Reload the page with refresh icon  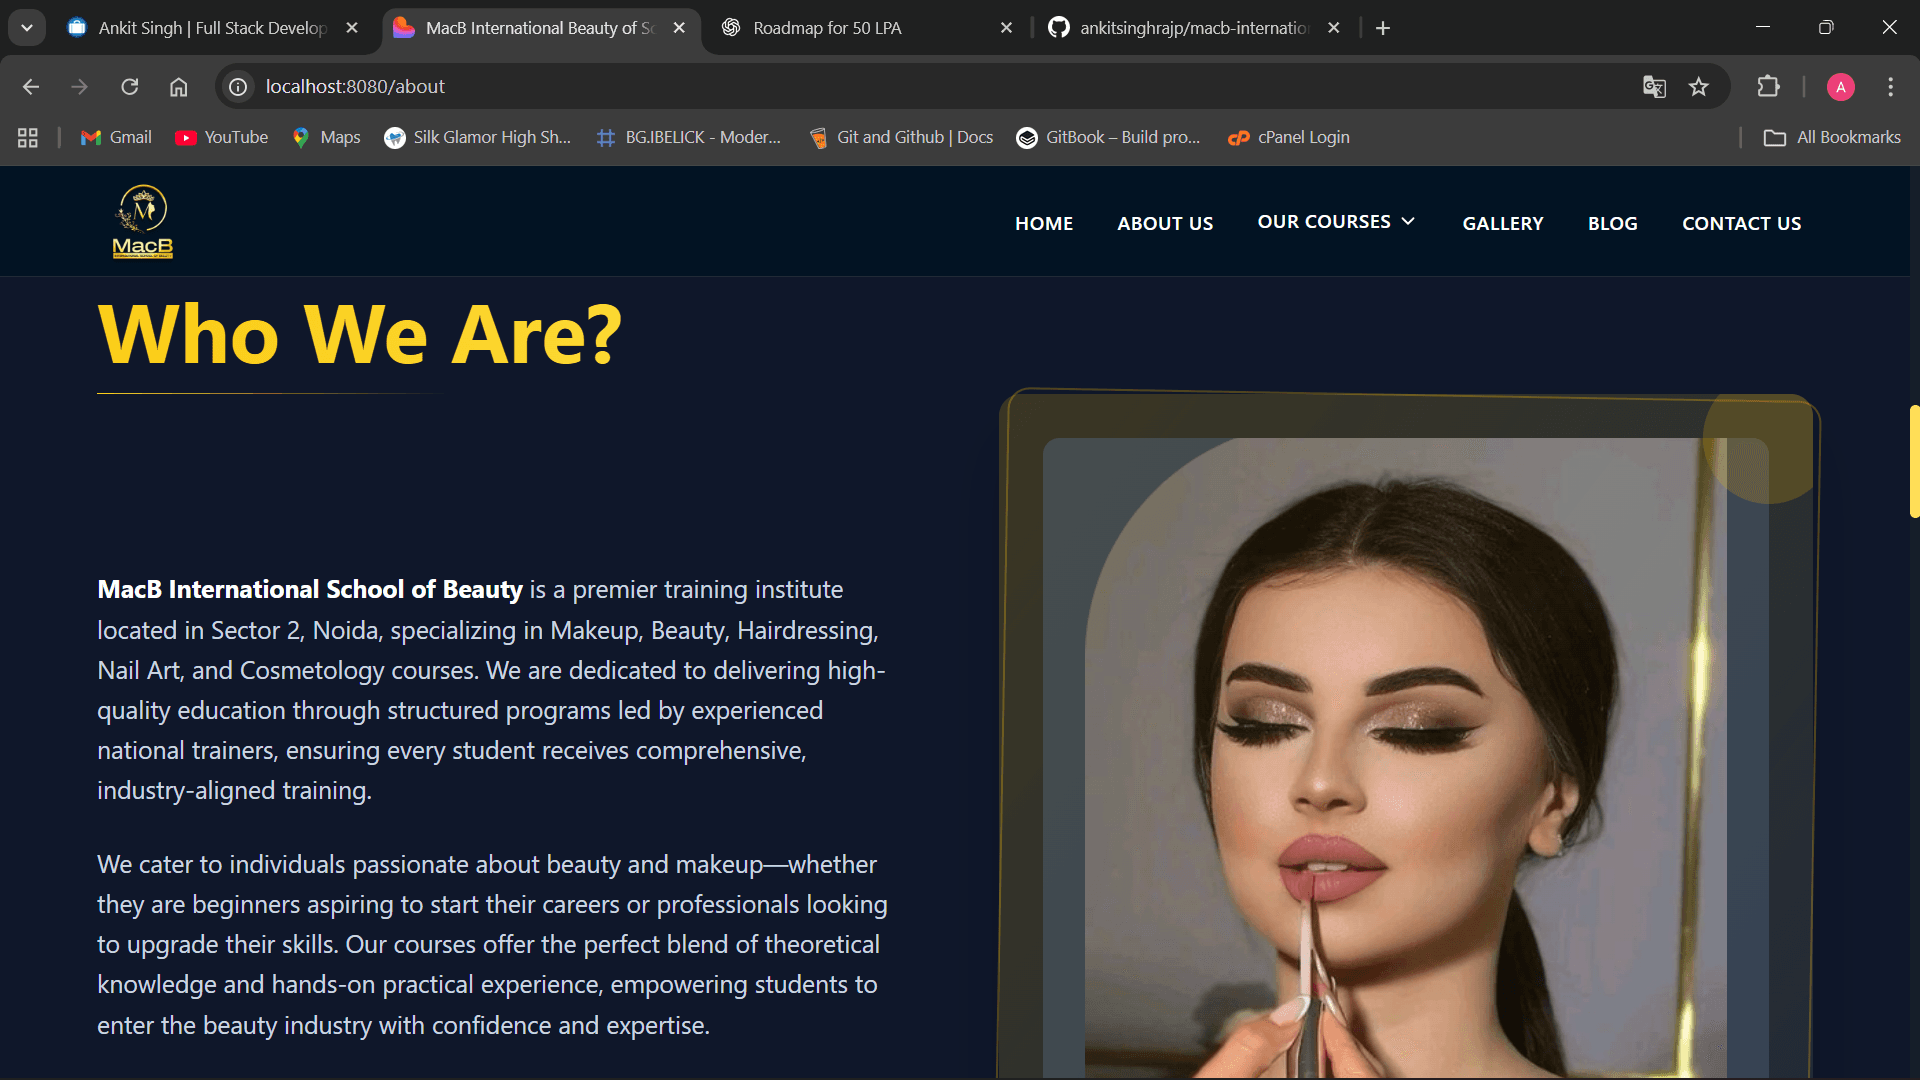130,87
